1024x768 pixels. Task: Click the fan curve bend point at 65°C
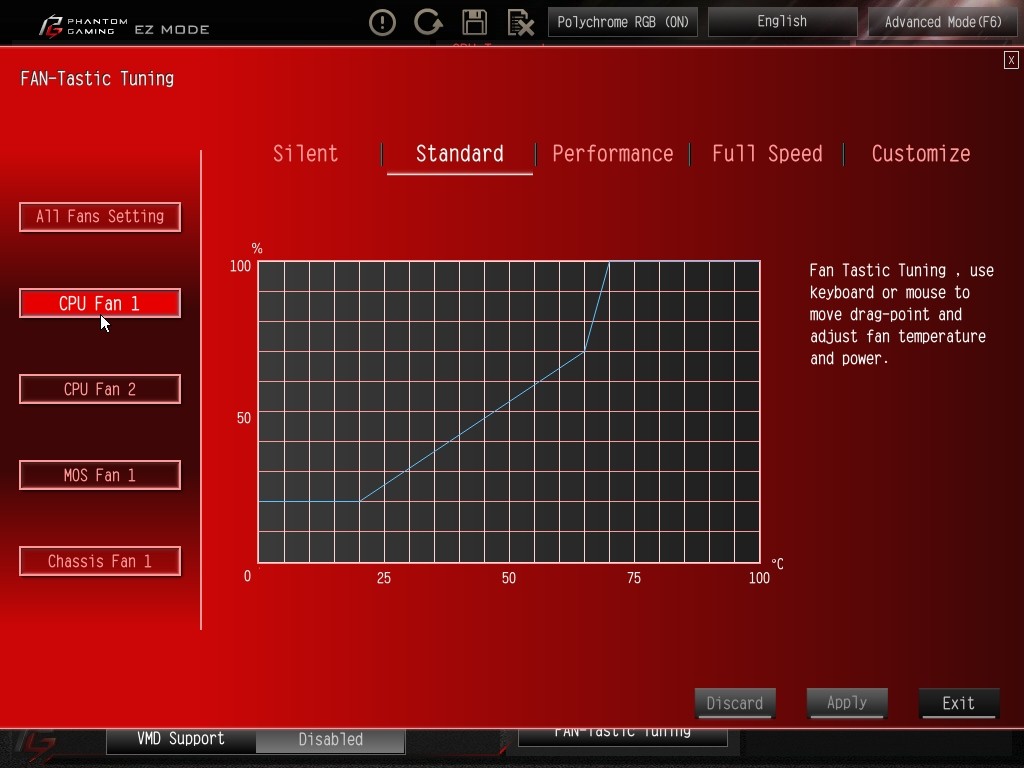pos(584,352)
